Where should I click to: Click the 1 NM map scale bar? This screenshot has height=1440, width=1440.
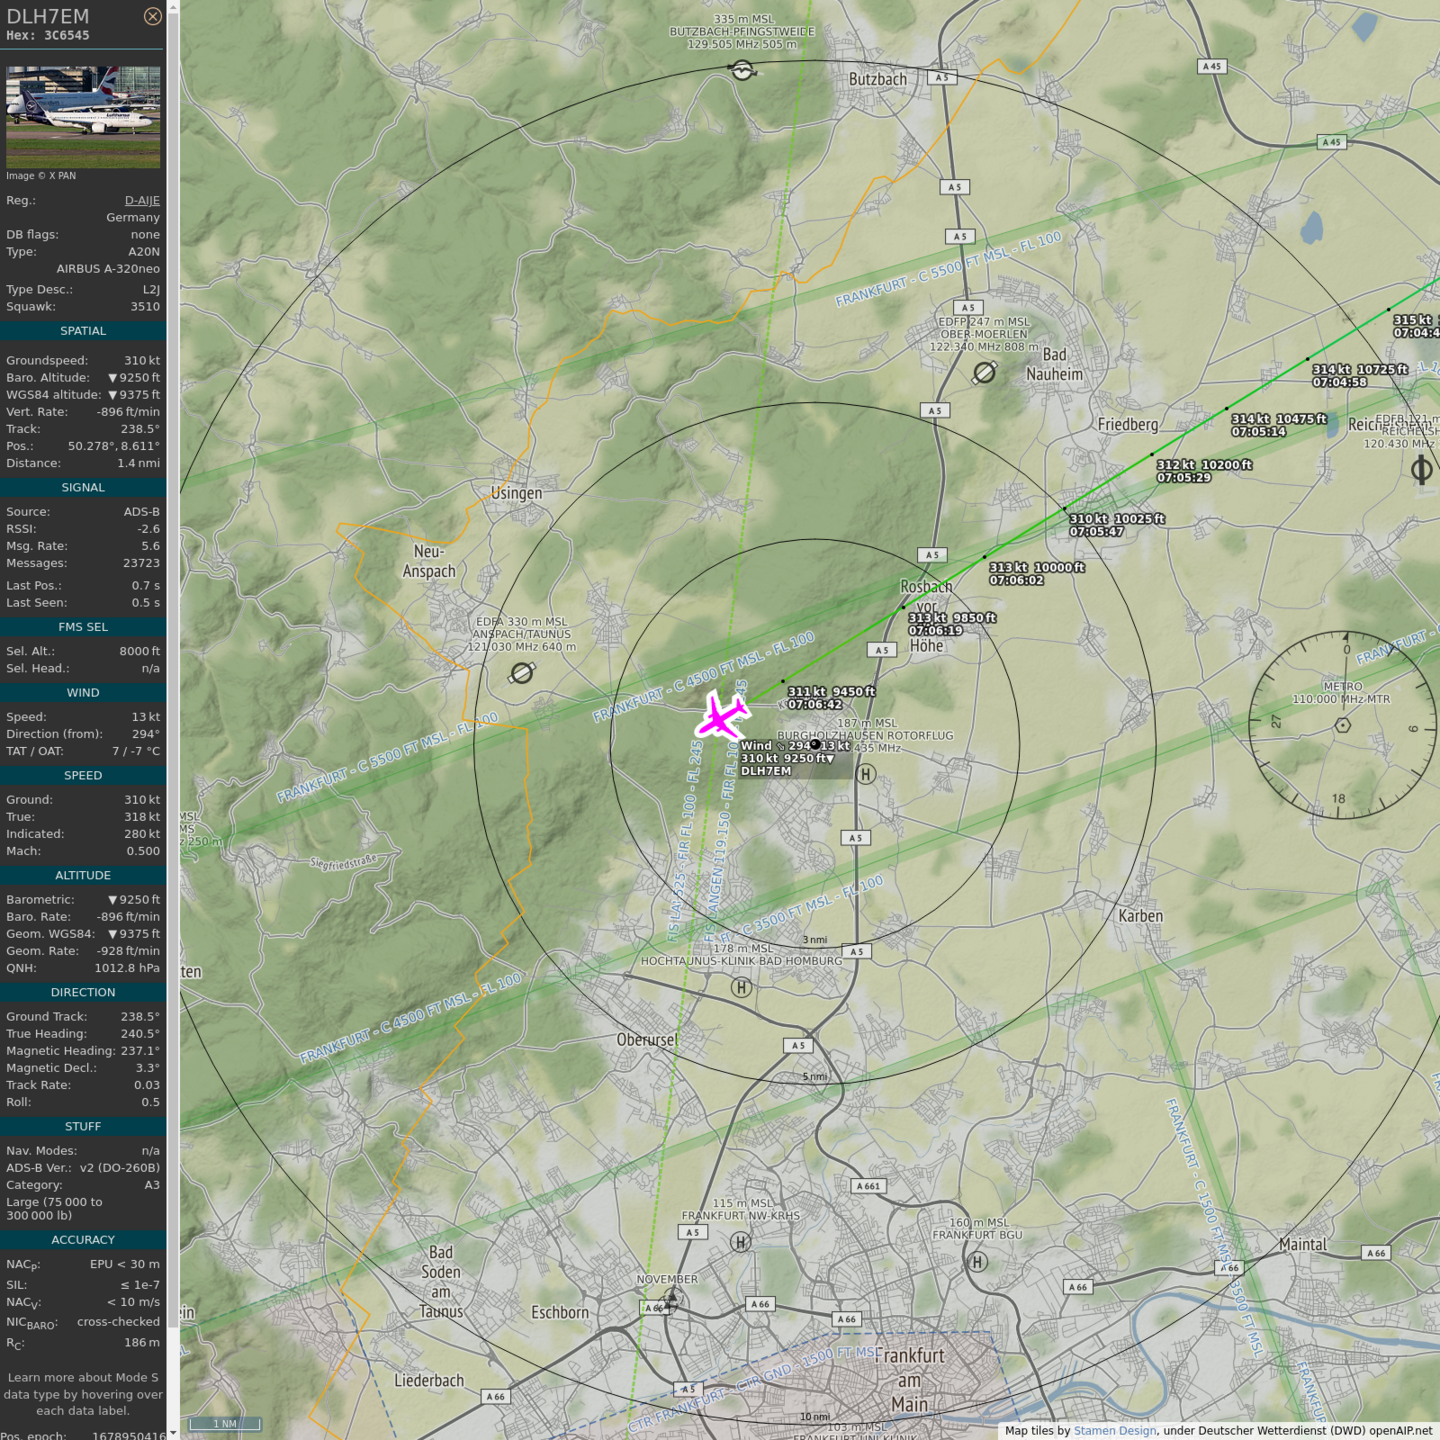225,1424
